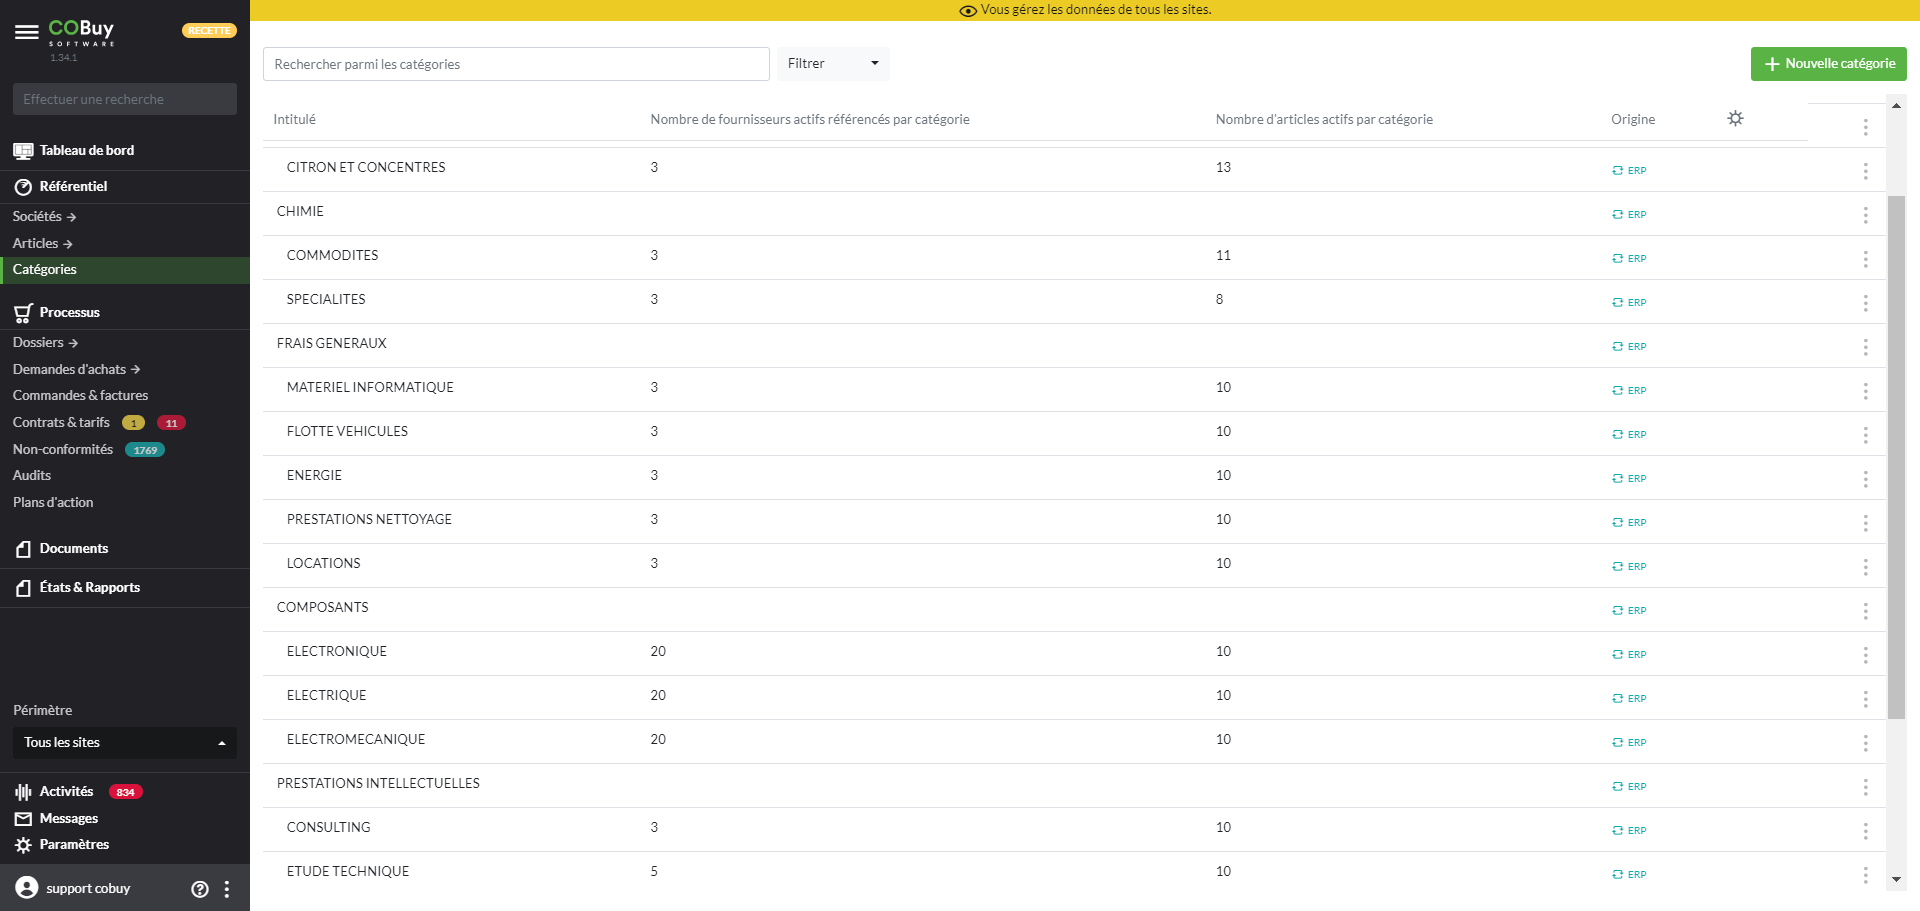This screenshot has height=911, width=1920.
Task: Focus the Rechercher parmi les catégories field
Action: [515, 64]
